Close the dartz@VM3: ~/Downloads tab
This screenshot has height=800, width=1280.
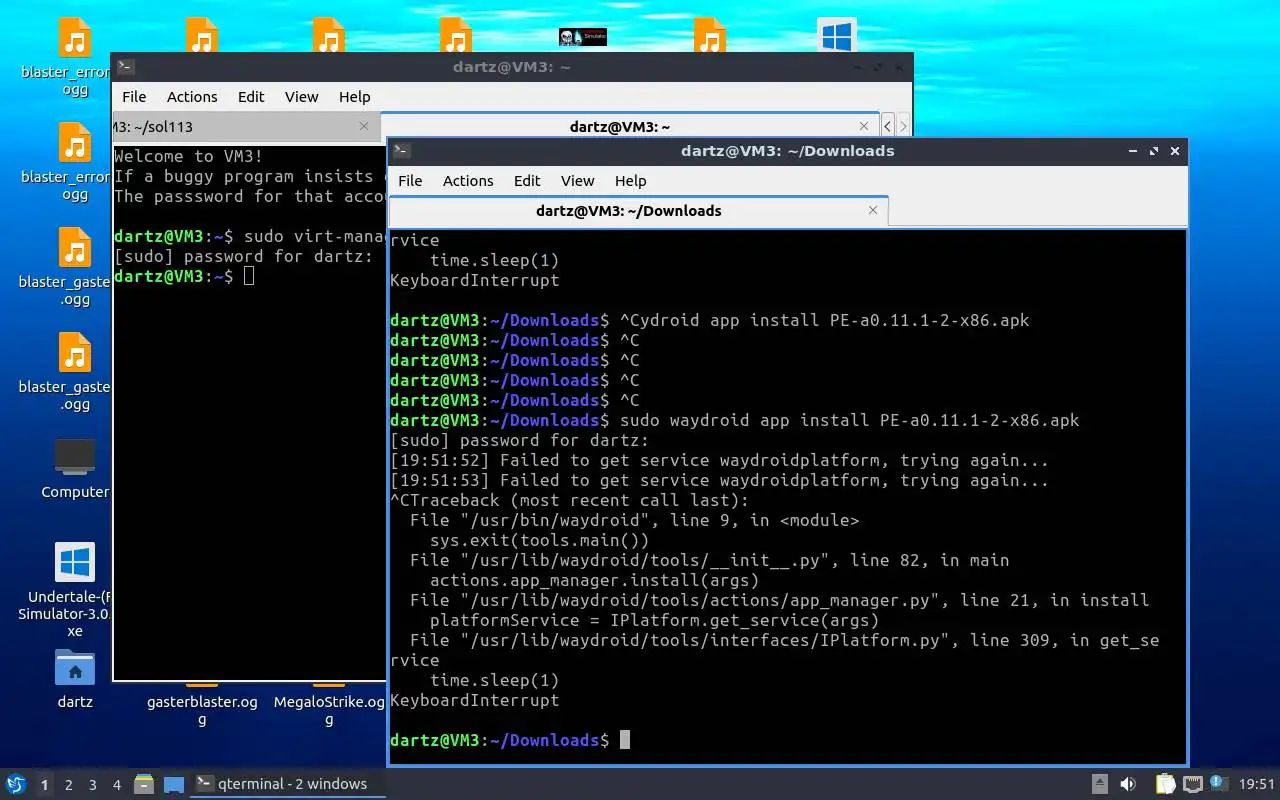873,210
